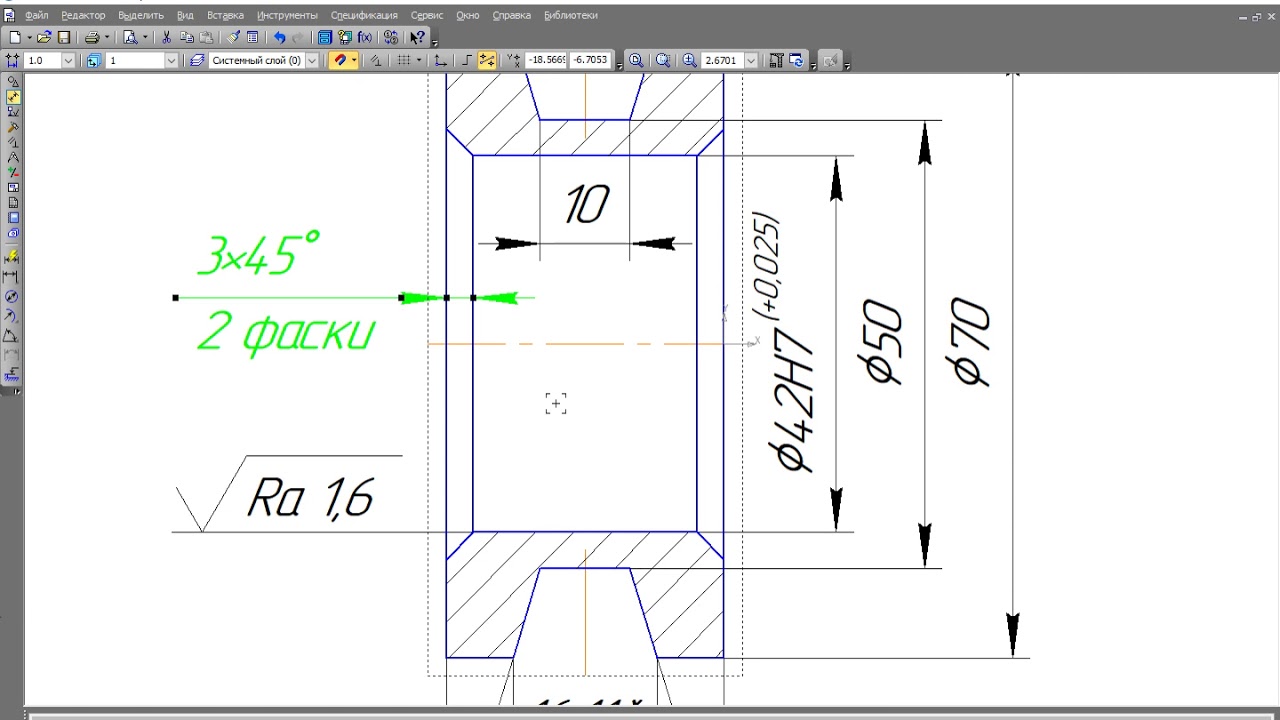Open the Файл menu
This screenshot has width=1280, height=720.
[37, 15]
